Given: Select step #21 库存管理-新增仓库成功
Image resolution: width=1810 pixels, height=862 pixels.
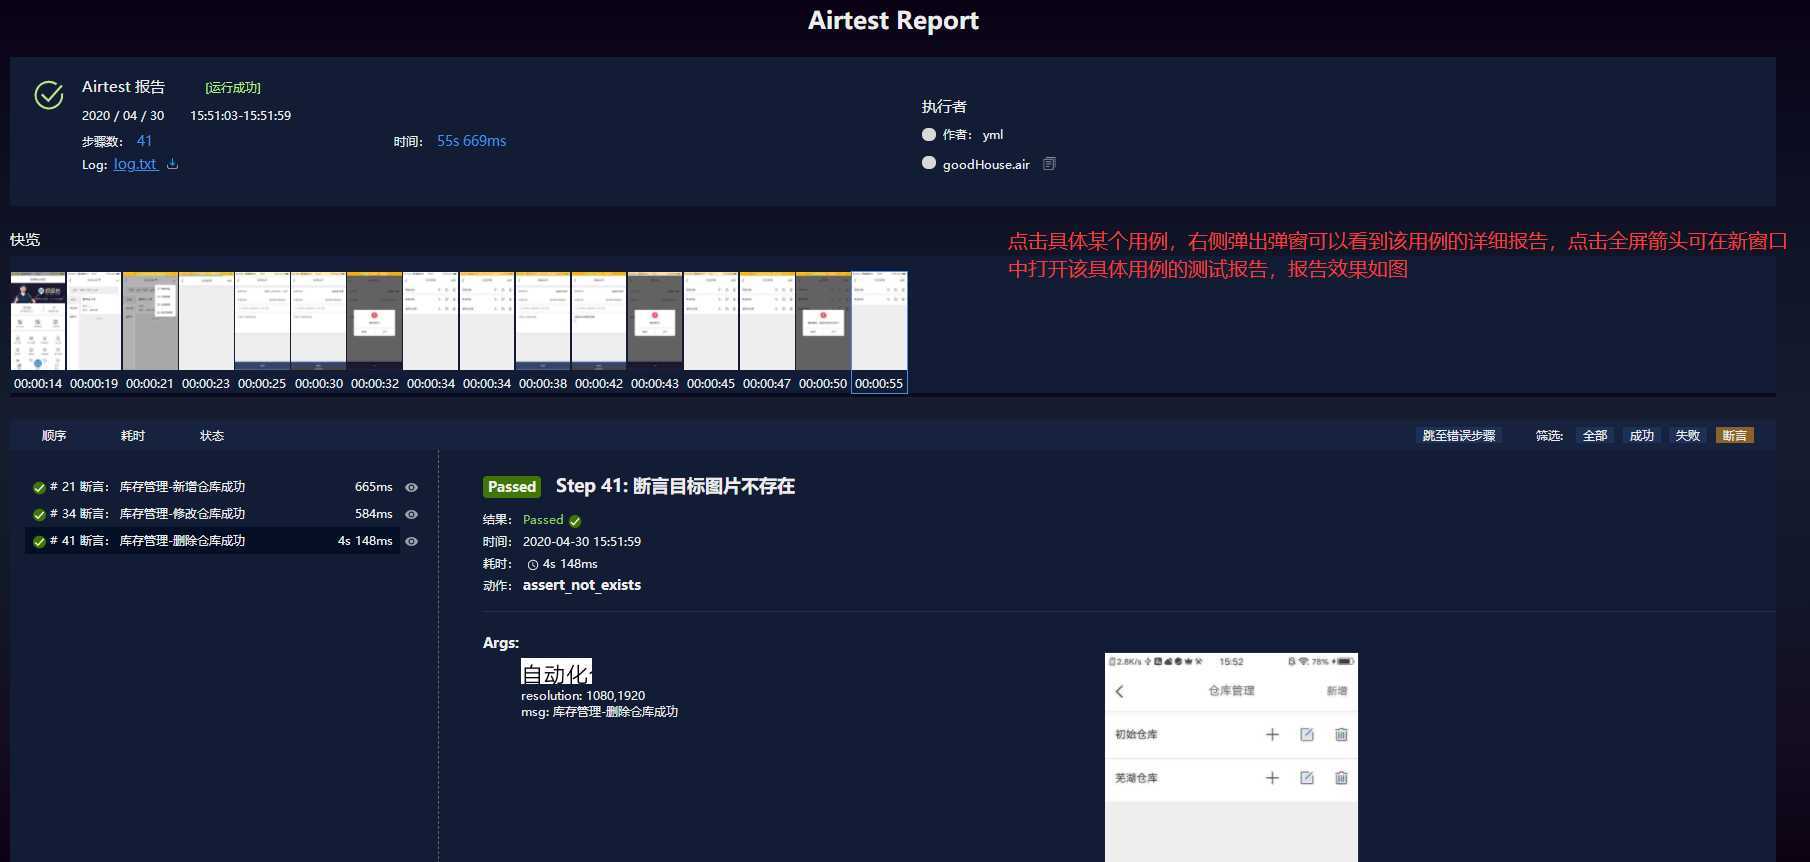Looking at the screenshot, I should click(212, 487).
